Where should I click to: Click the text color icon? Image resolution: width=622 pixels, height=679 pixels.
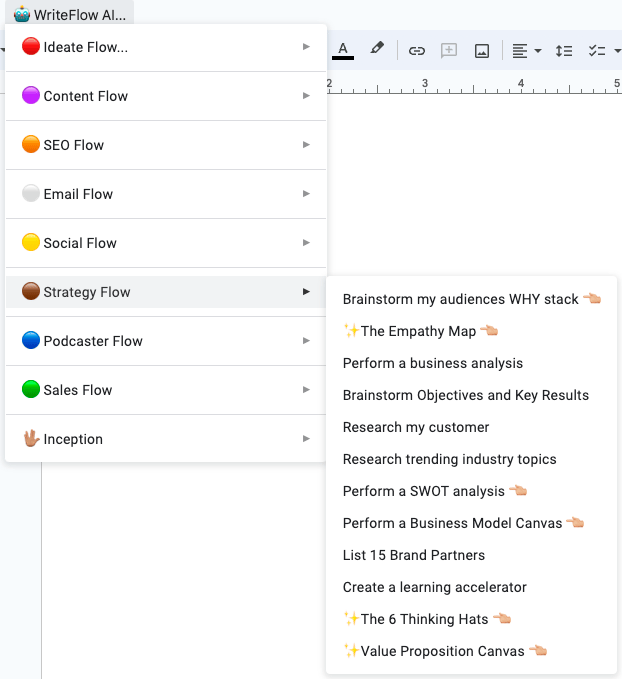343,51
